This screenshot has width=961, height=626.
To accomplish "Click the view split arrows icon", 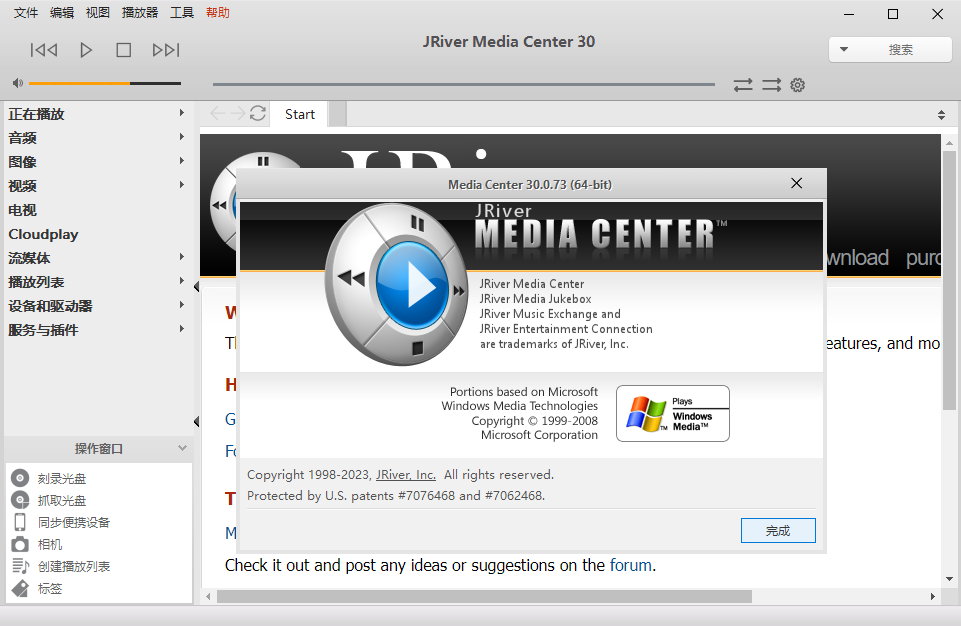I will [x=941, y=115].
